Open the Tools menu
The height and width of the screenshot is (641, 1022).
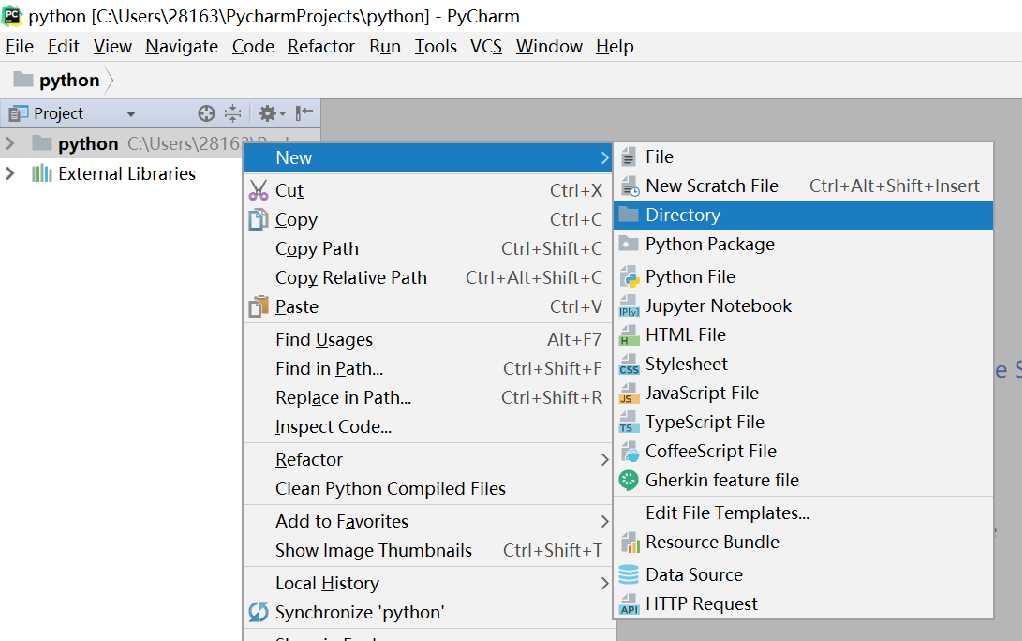(x=435, y=46)
